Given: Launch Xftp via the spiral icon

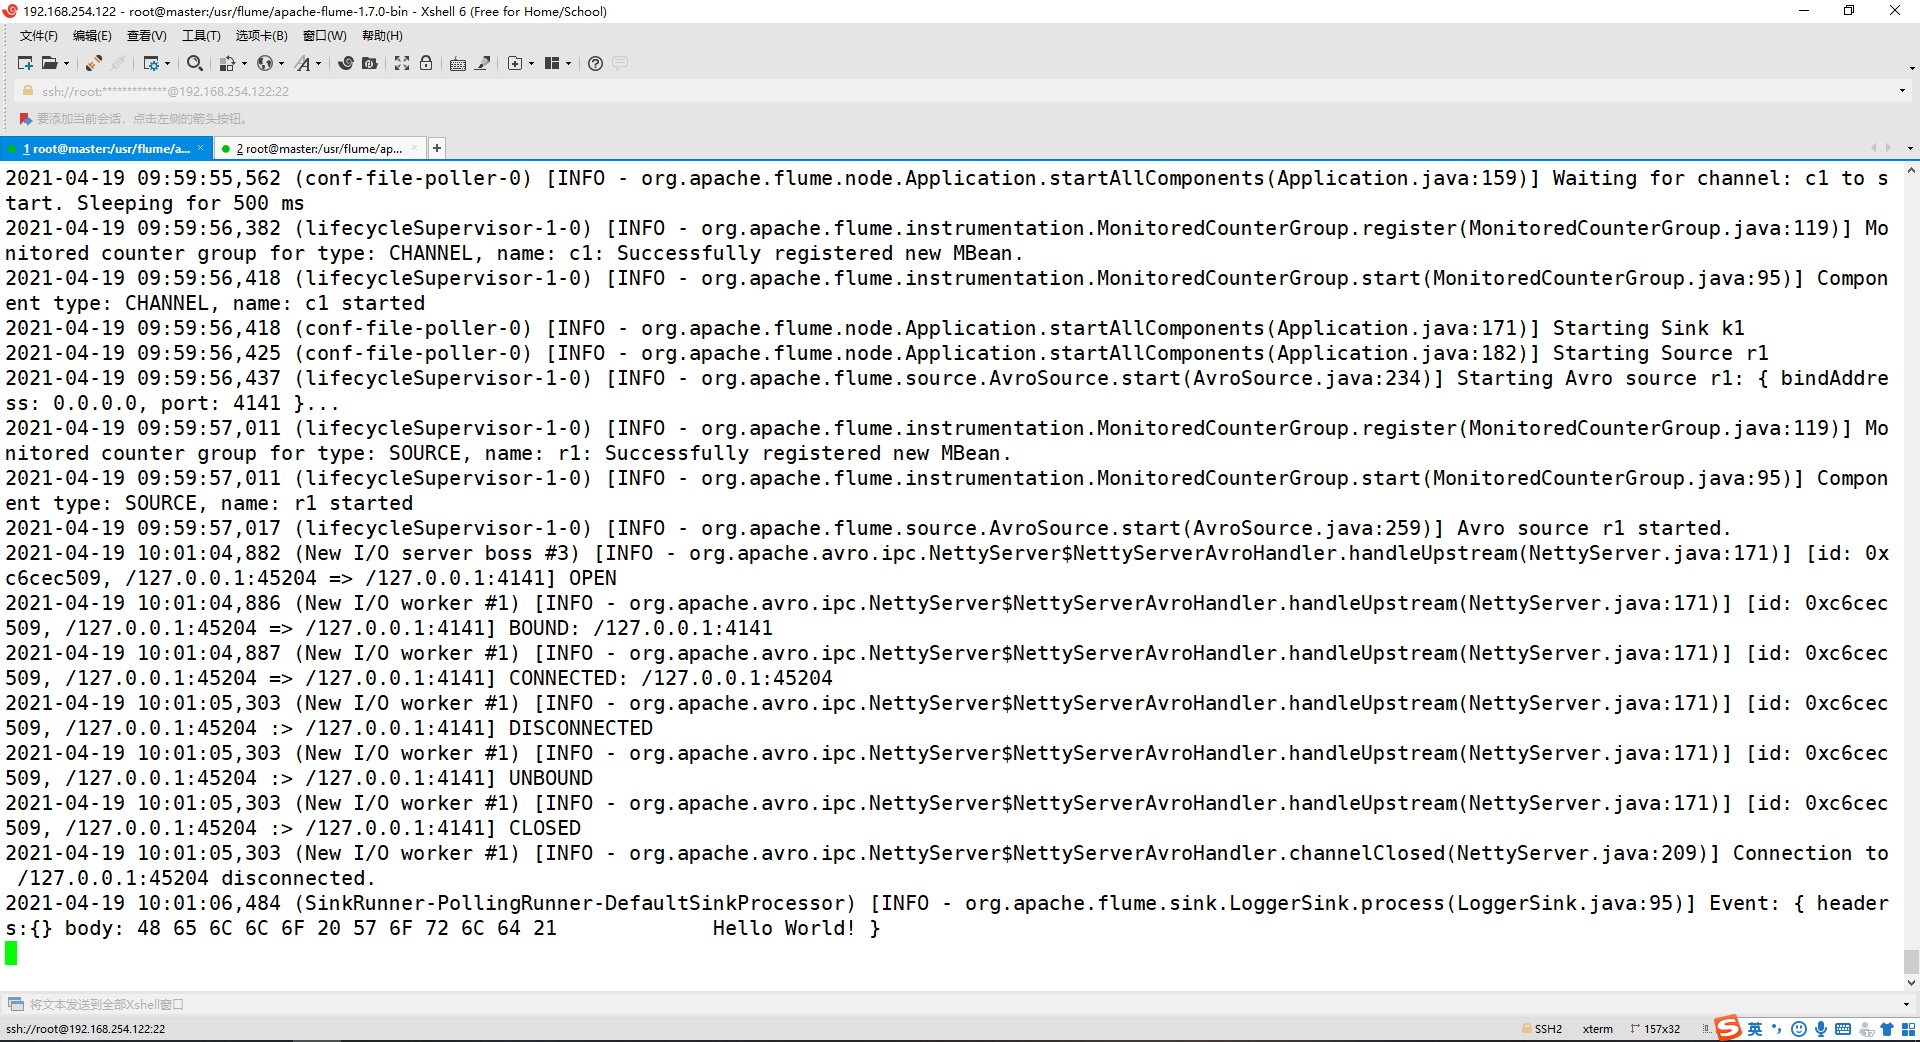Looking at the screenshot, I should point(346,63).
